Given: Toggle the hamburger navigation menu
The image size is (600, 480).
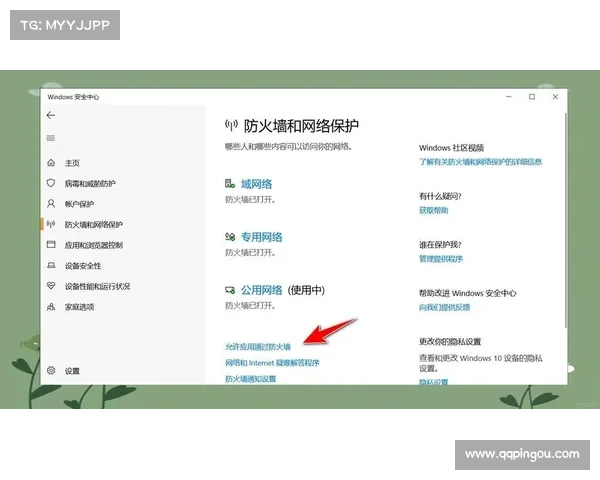Looking at the screenshot, I should [x=51, y=138].
